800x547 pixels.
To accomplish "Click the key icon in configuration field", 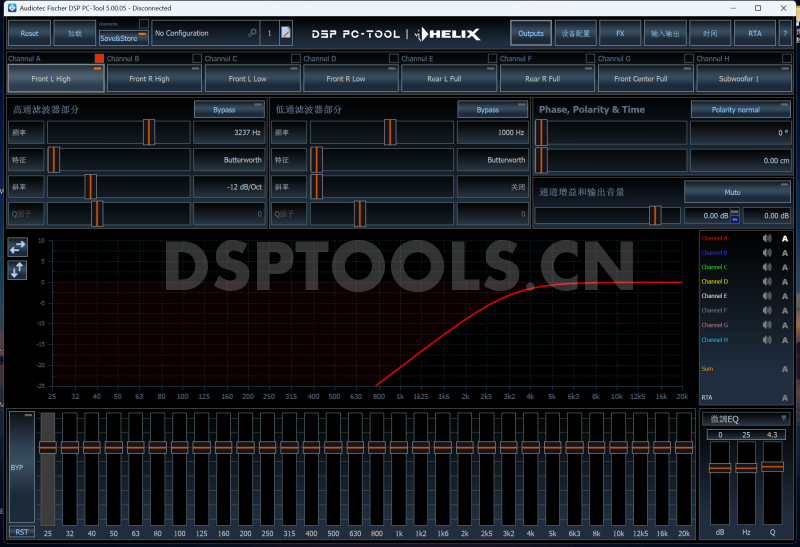I will coord(253,33).
